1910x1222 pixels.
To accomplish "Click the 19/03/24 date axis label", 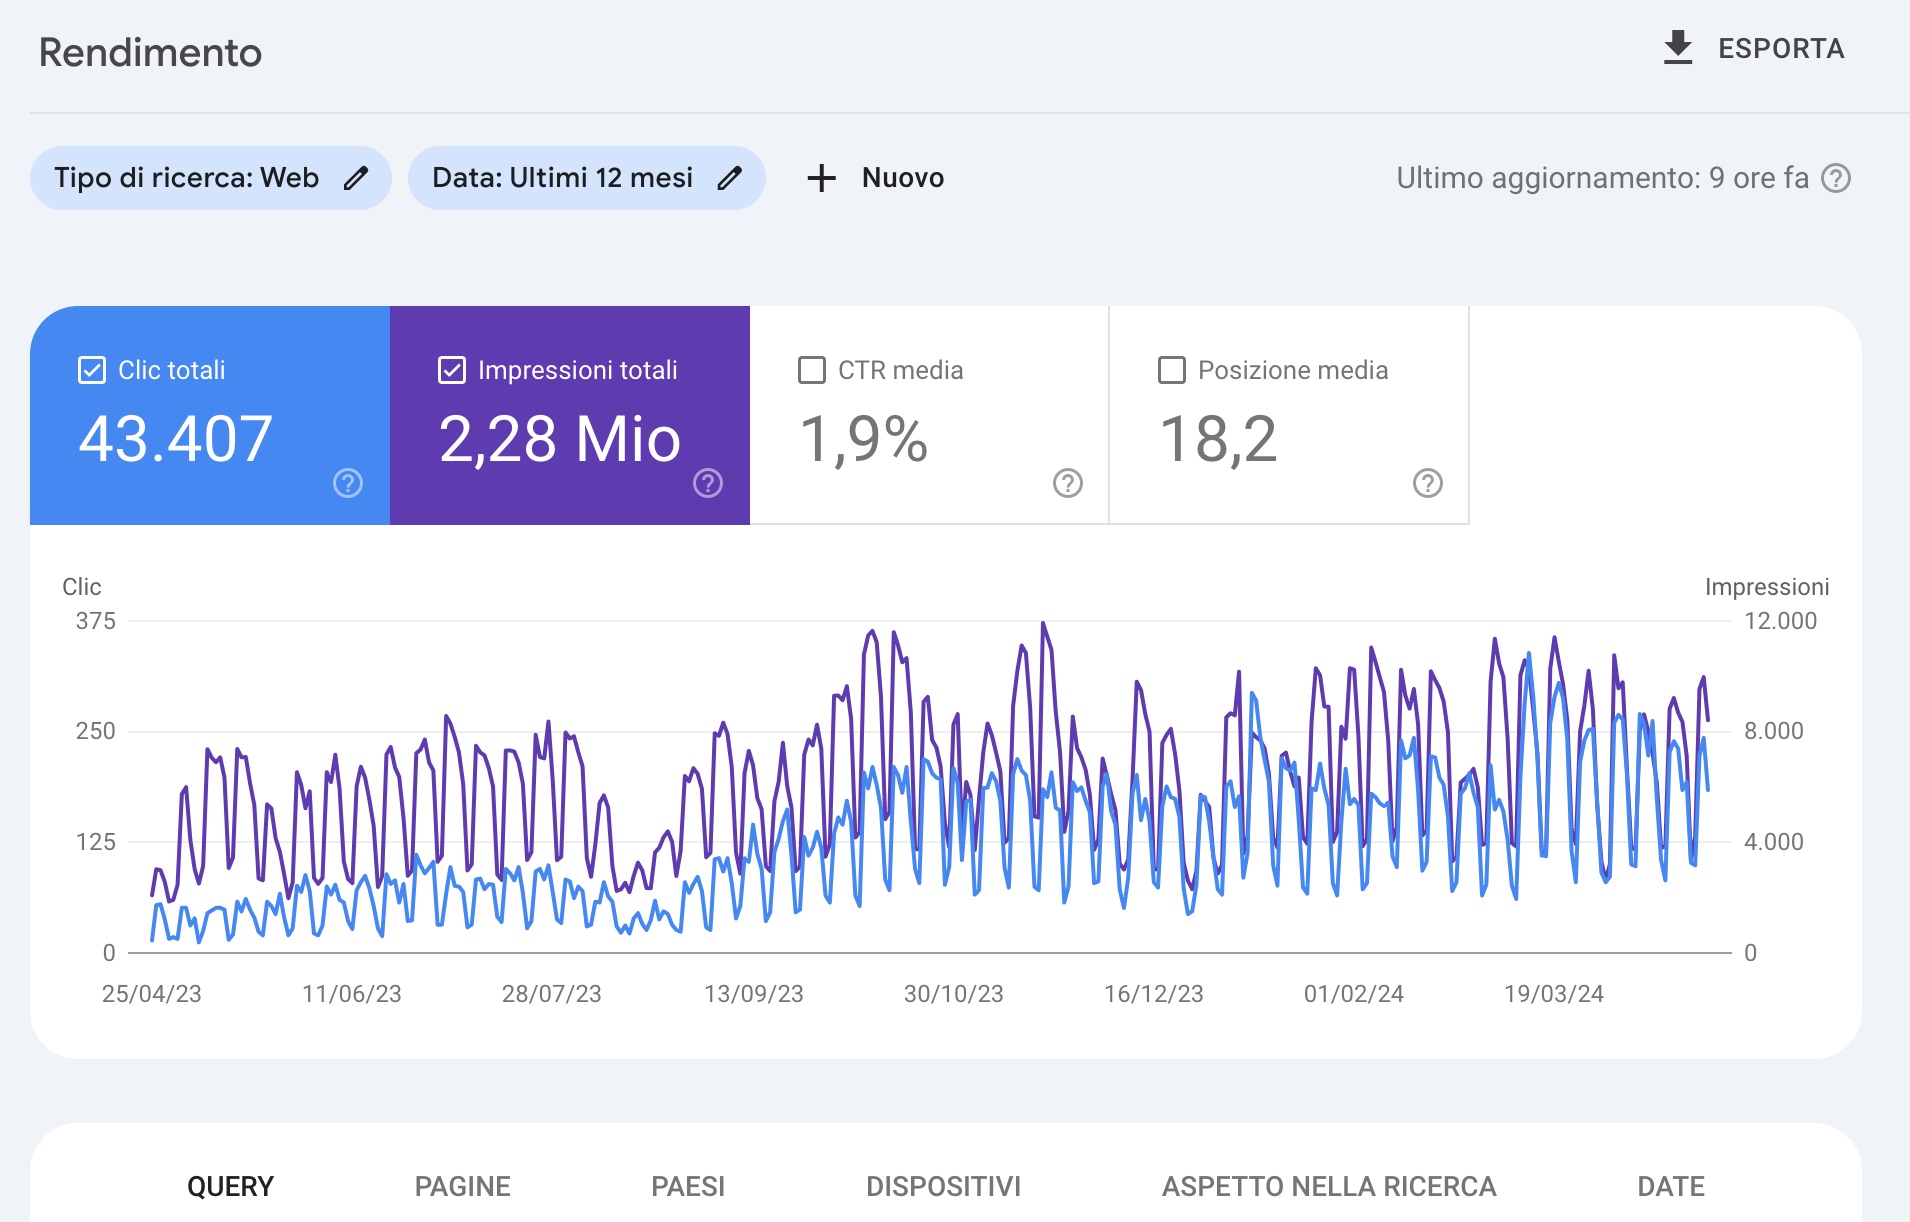I will click(1554, 994).
